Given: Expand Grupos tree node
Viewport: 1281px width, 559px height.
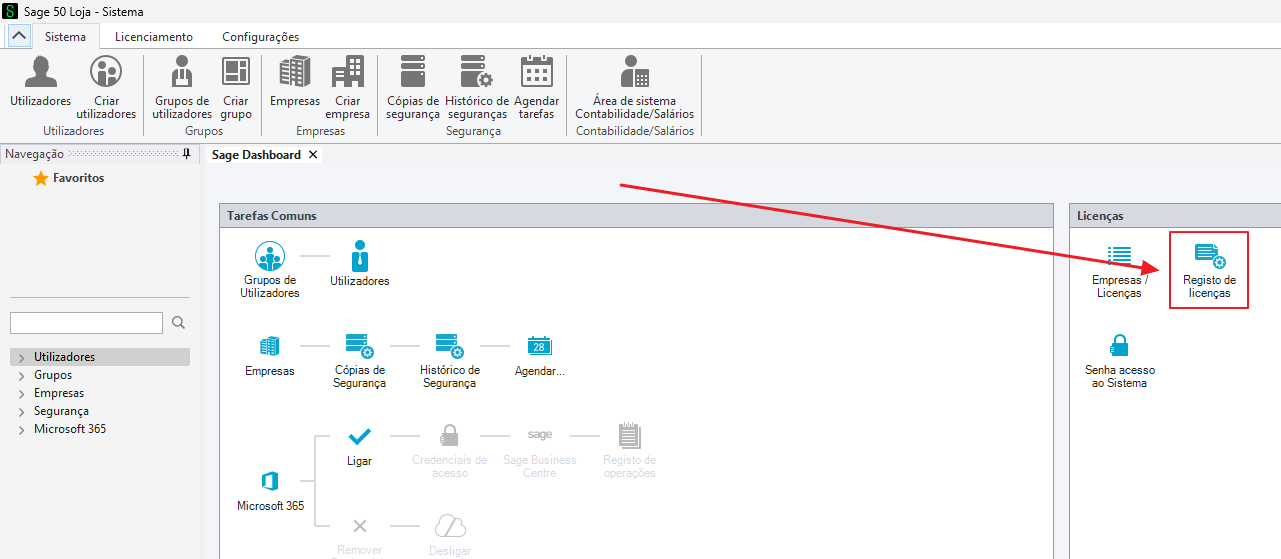Looking at the screenshot, I should (22, 375).
